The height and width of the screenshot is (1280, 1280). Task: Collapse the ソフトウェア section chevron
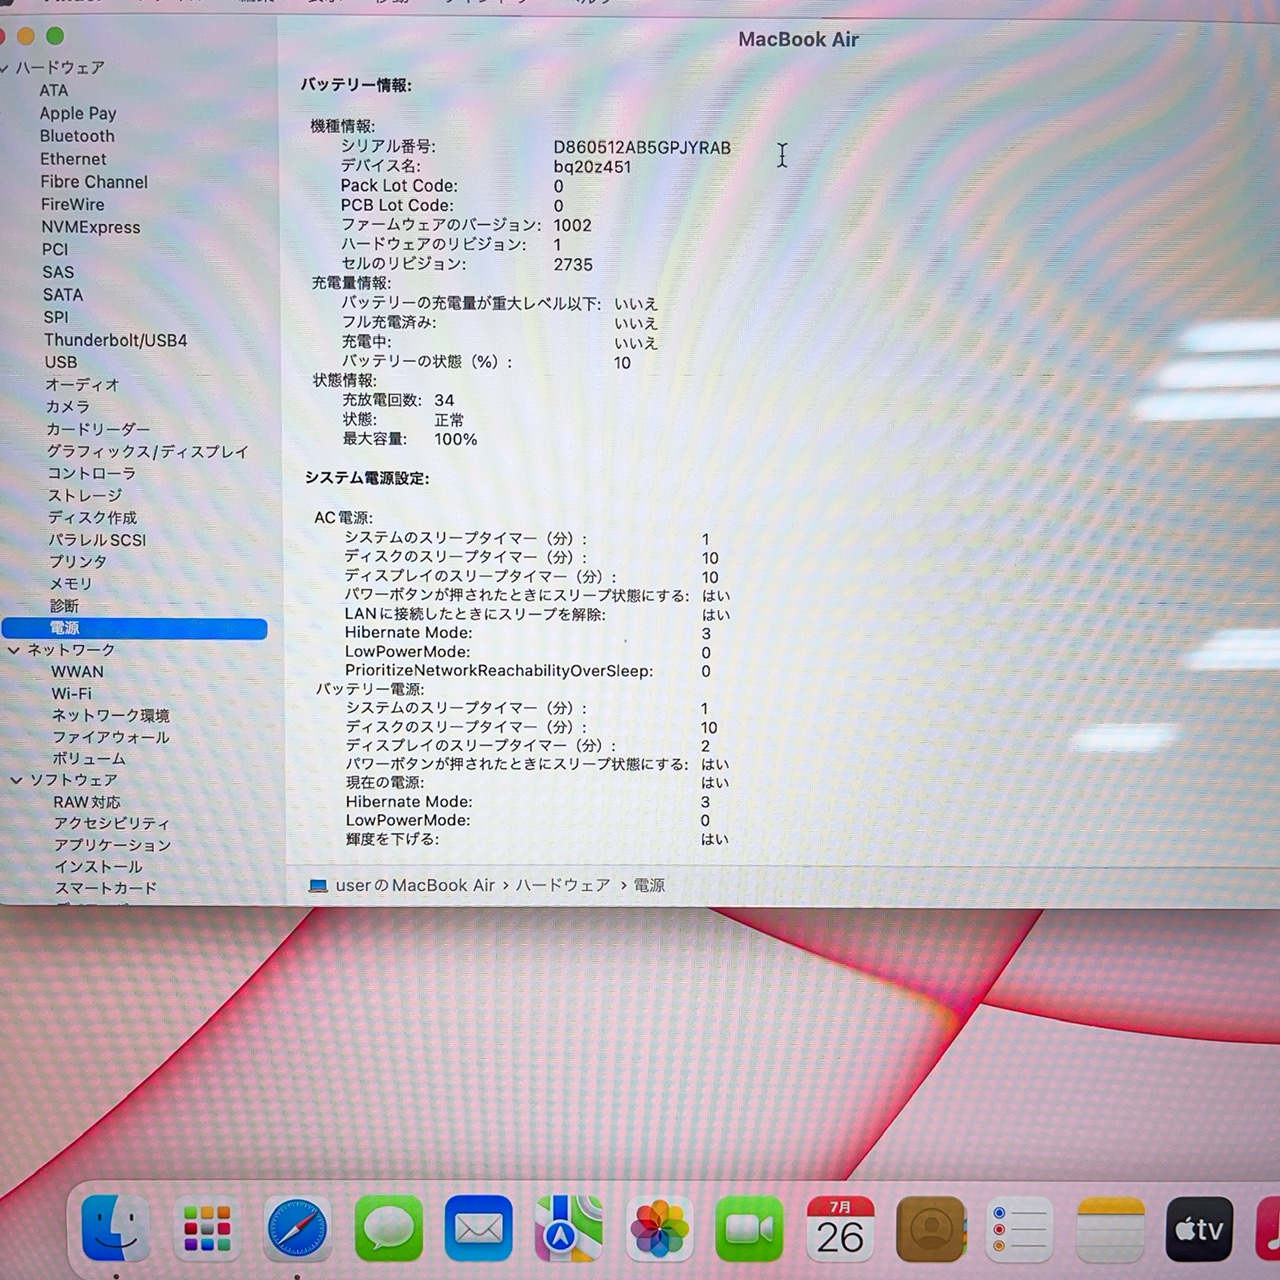click(16, 780)
